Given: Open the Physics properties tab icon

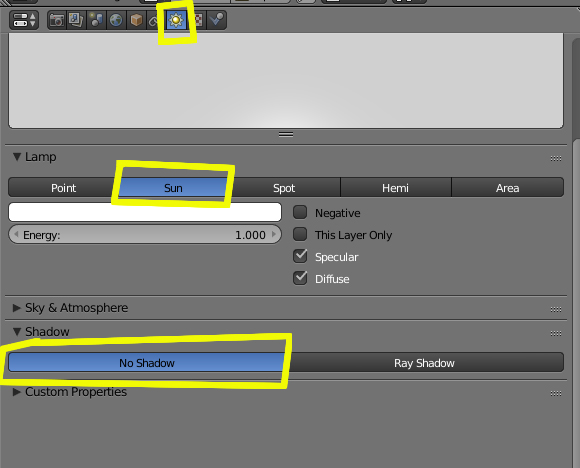Looking at the screenshot, I should tap(216, 20).
